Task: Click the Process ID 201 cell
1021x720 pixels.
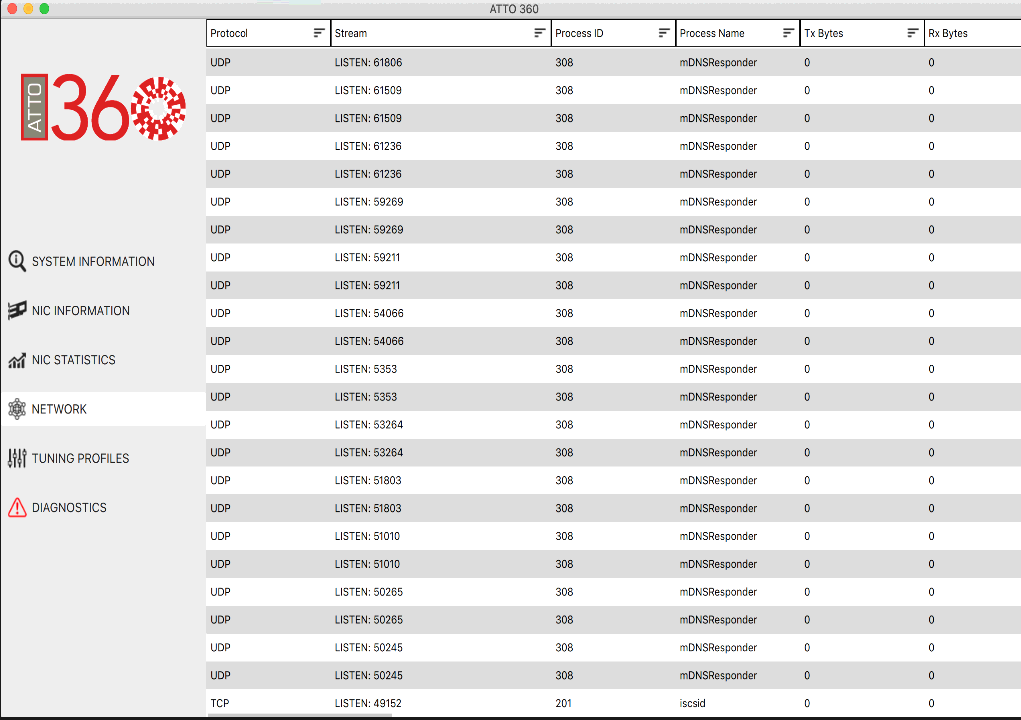Action: [x=563, y=704]
